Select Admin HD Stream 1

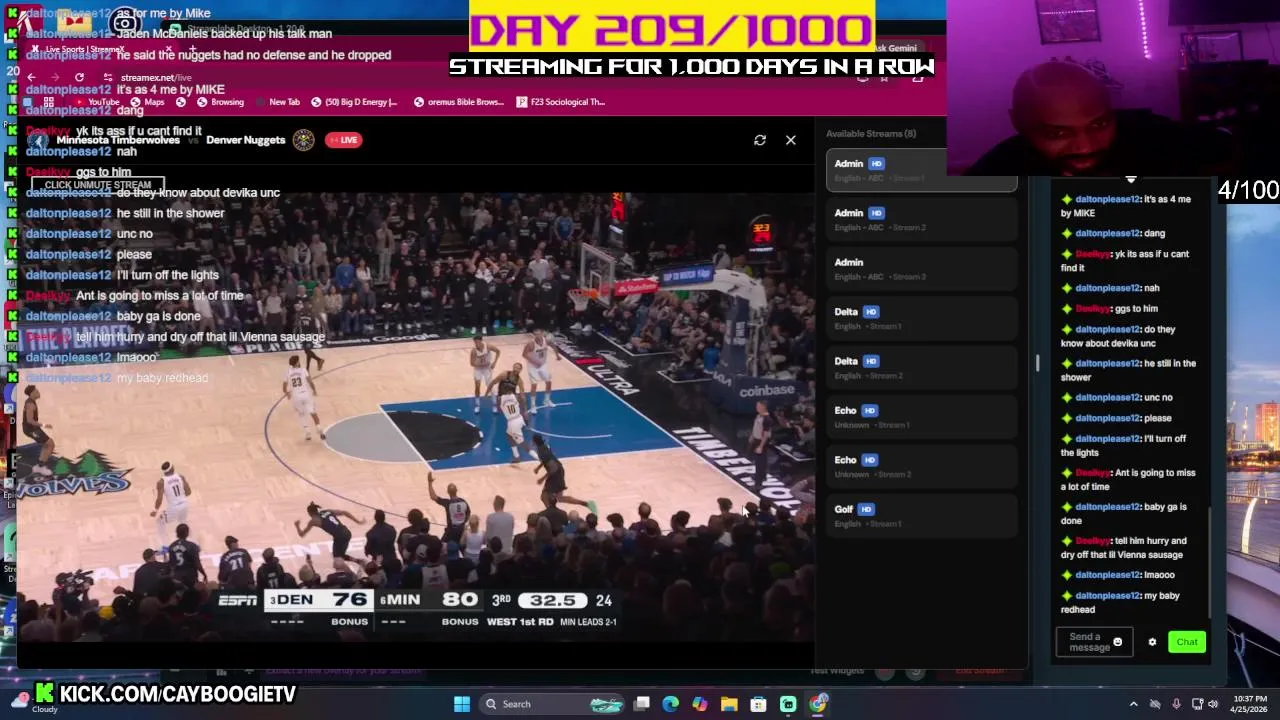(x=921, y=170)
